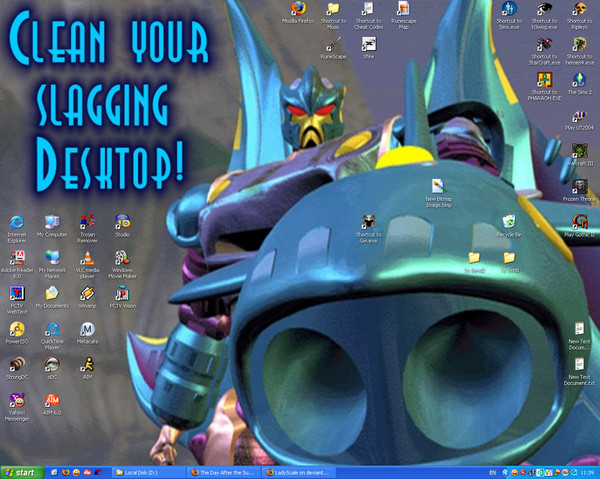Open the EN language bar indicator
This screenshot has height=479, width=600.
(x=492, y=472)
